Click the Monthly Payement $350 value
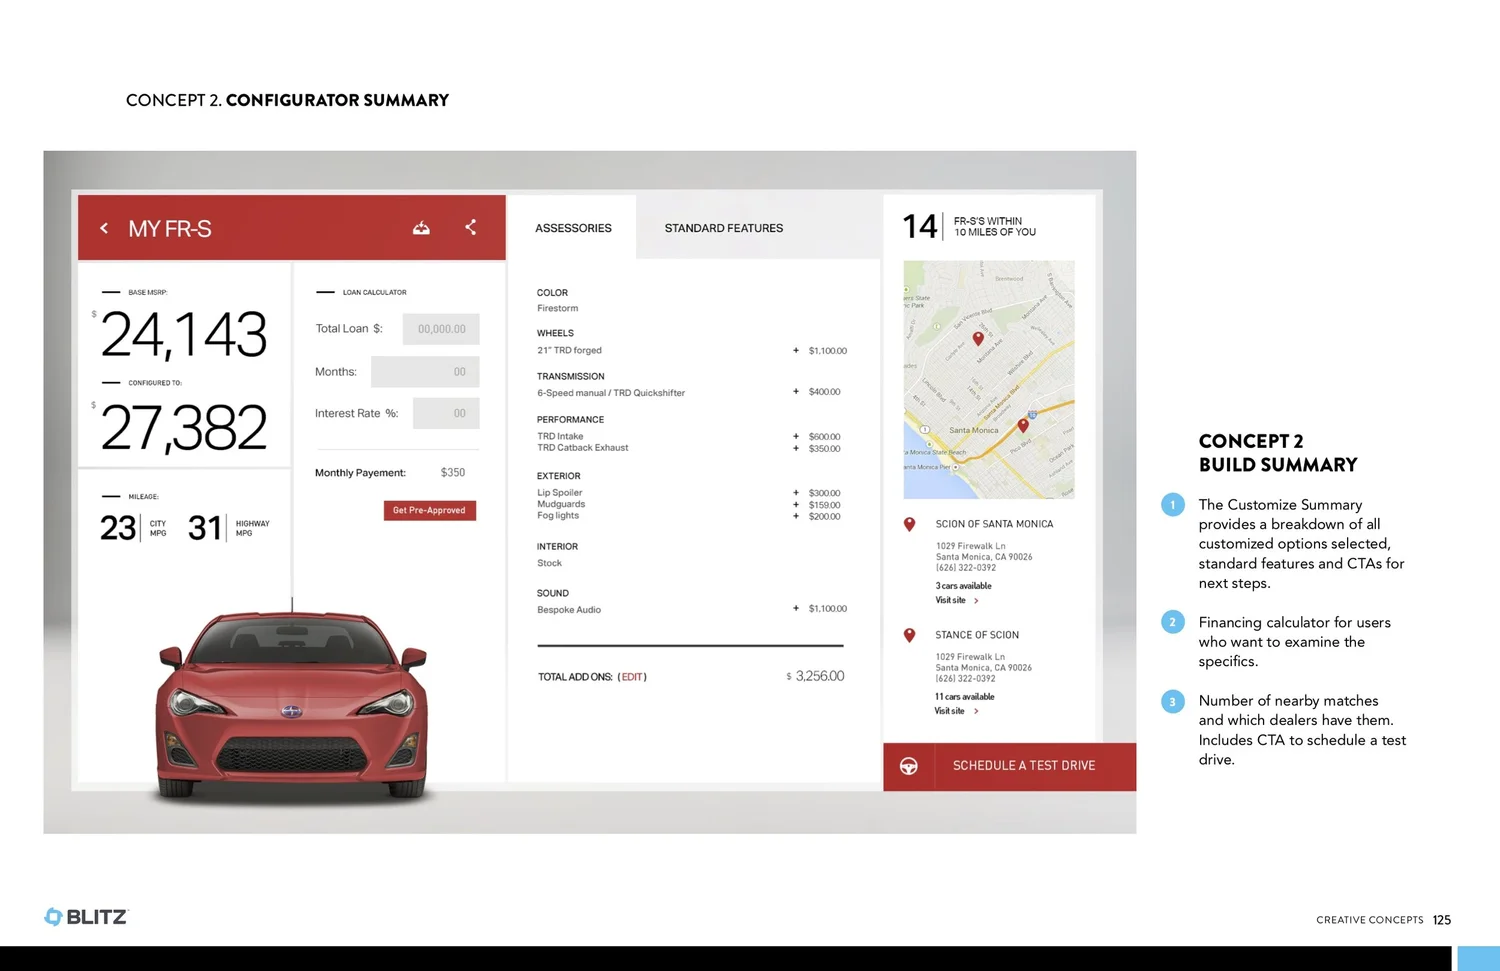The width and height of the screenshot is (1500, 971). coord(453,472)
